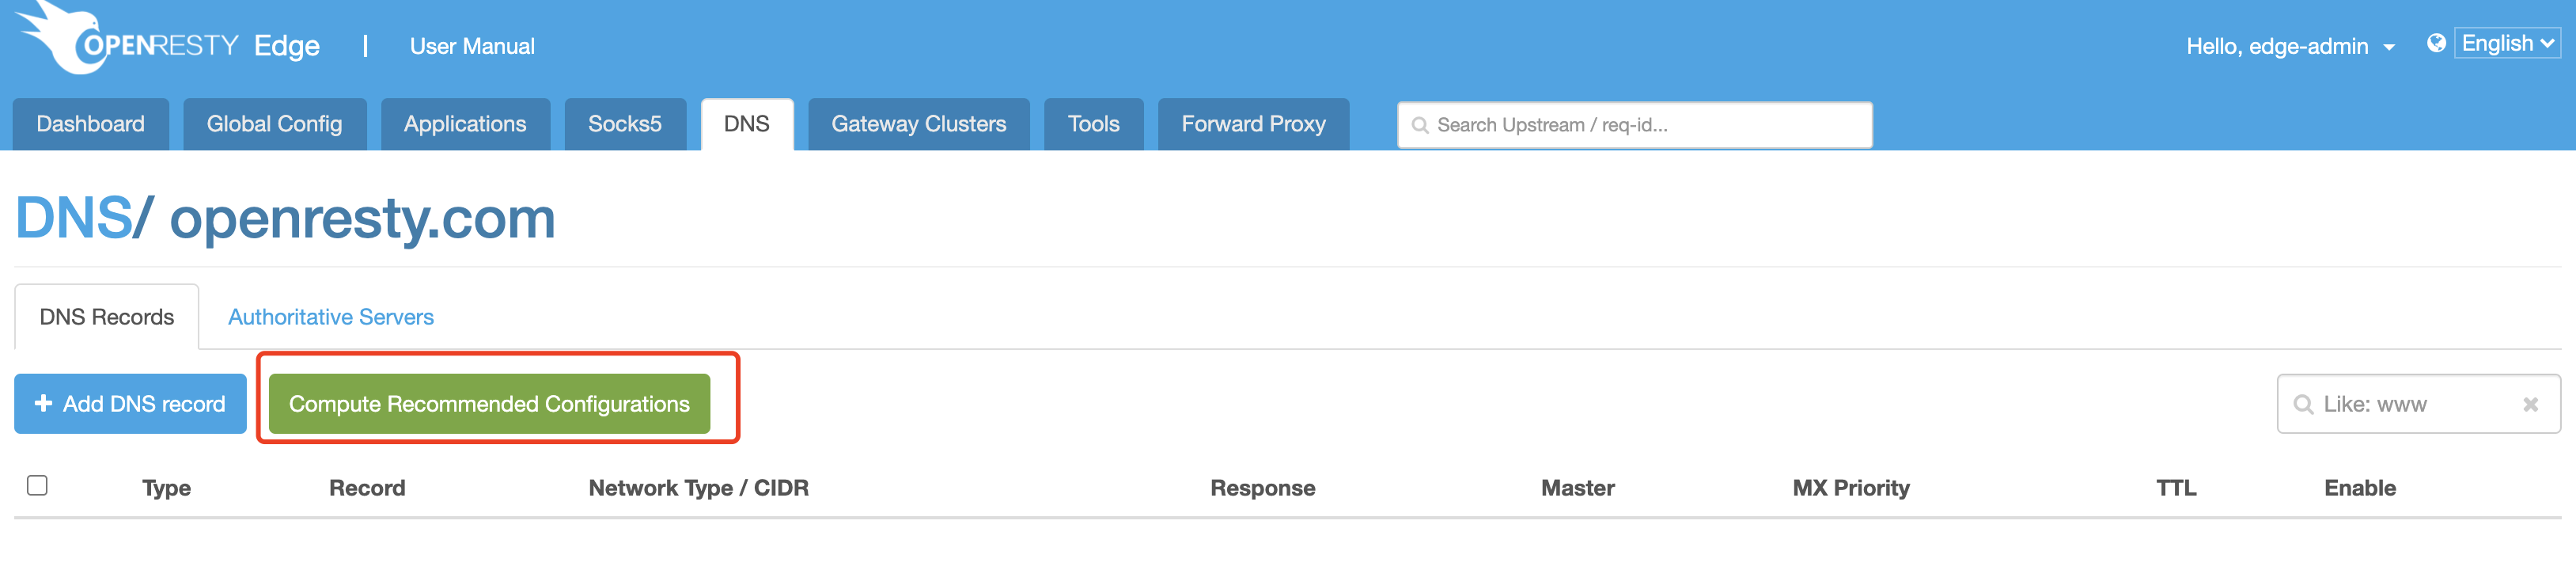Focus the Like: www filter field
The image size is (2576, 570).
[x=2418, y=404]
